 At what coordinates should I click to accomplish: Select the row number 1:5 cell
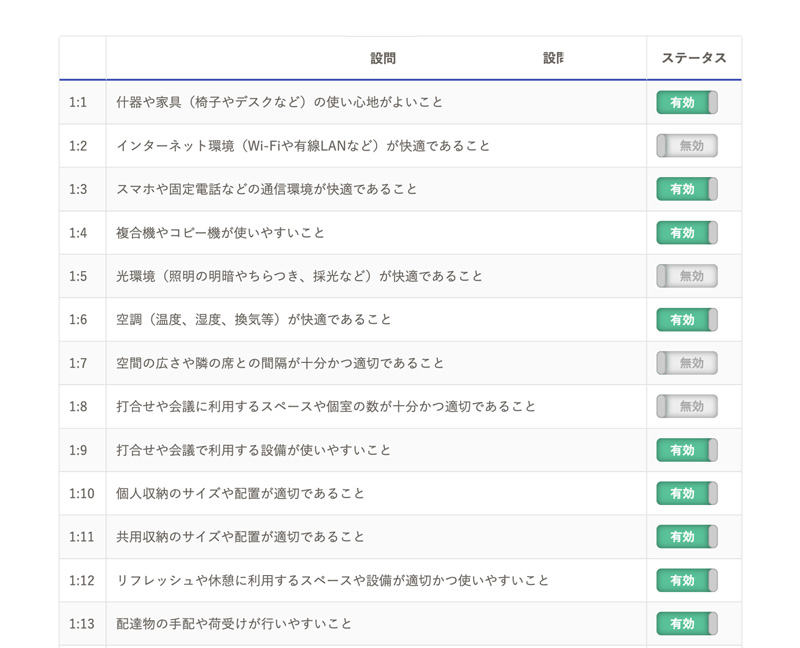click(79, 276)
